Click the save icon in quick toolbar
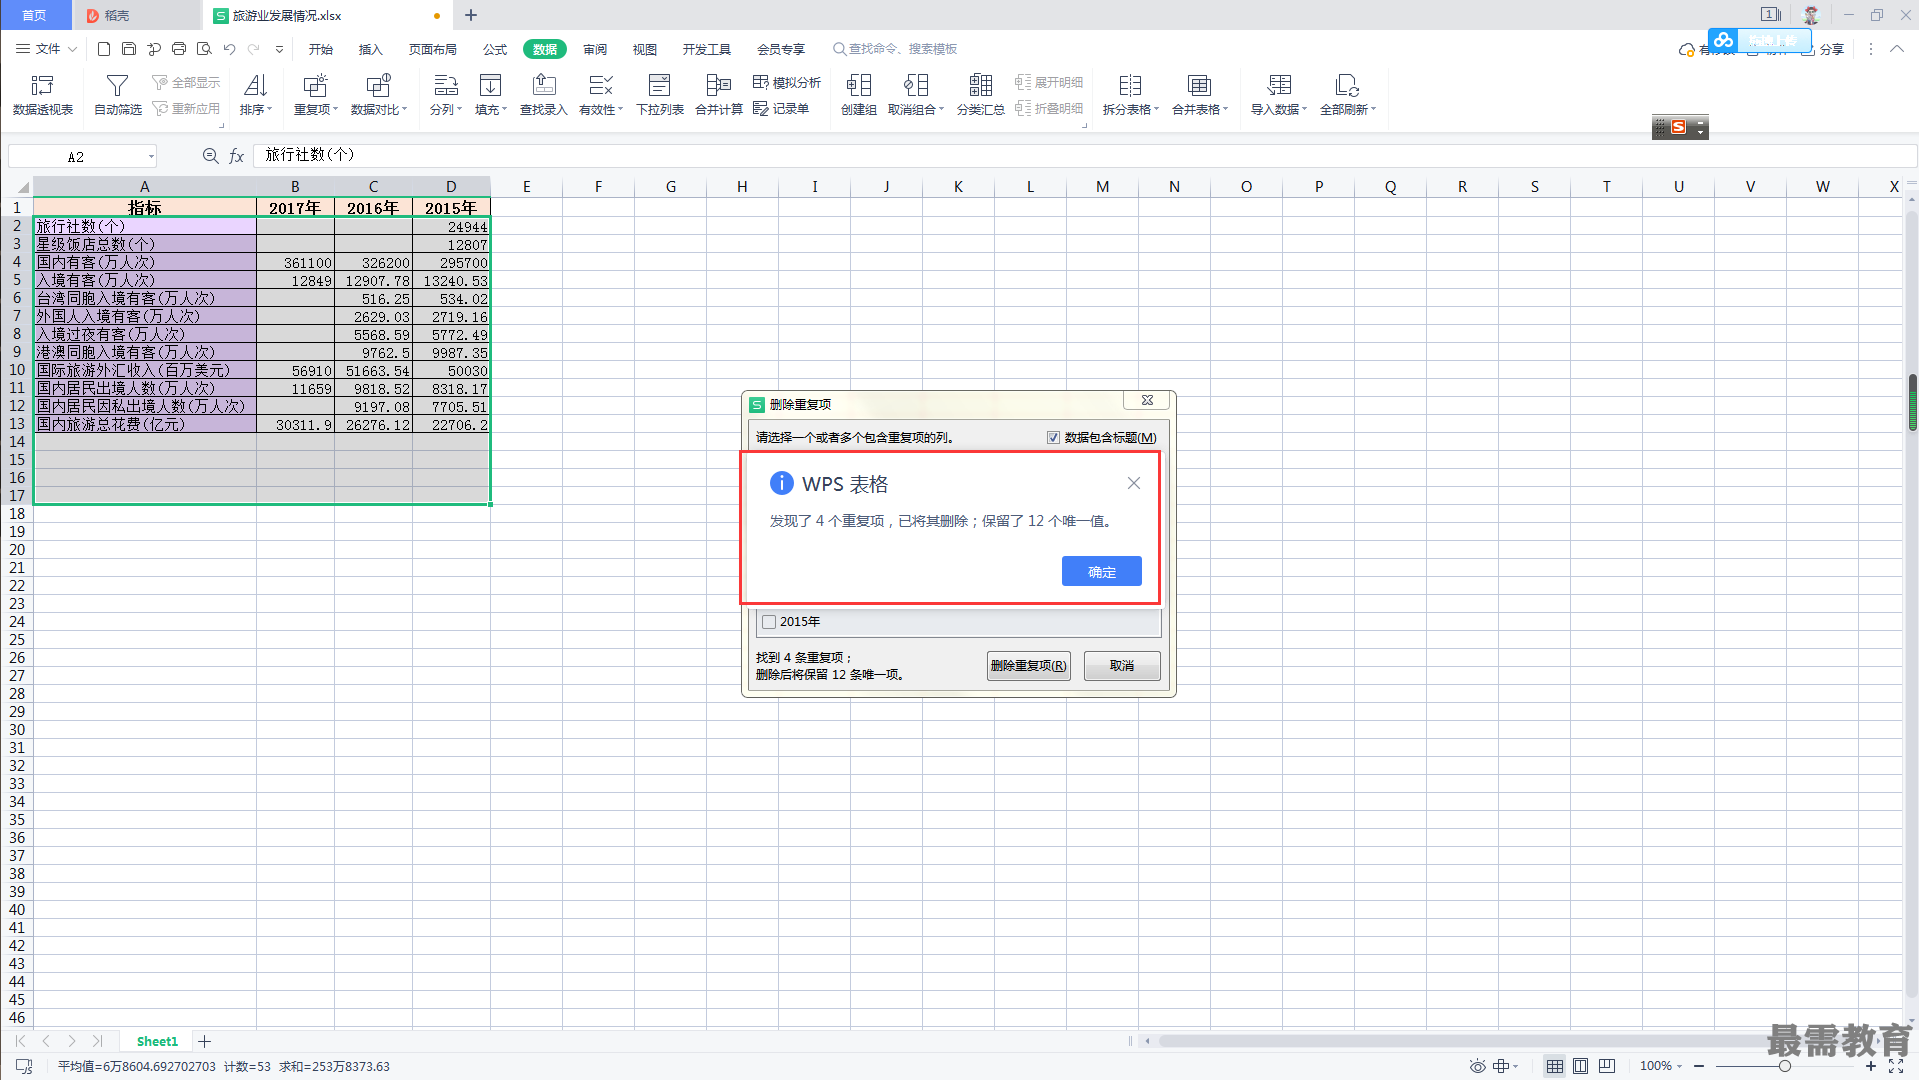This screenshot has width=1919, height=1080. click(129, 48)
